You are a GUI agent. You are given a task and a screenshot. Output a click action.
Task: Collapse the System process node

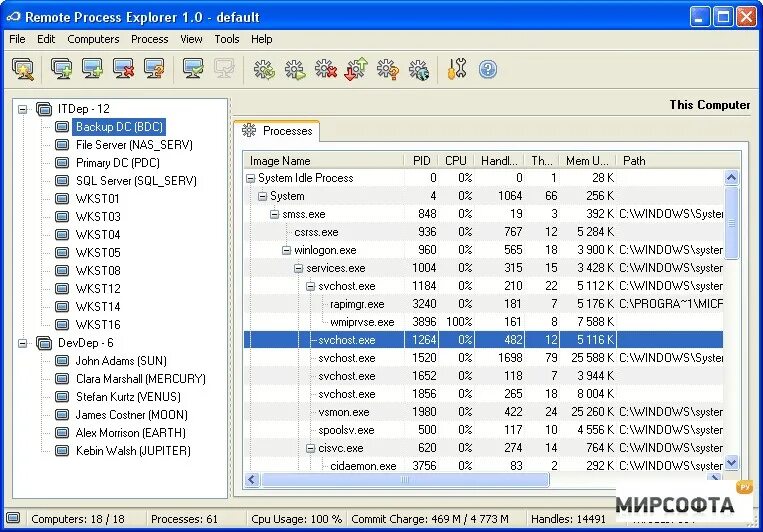263,196
